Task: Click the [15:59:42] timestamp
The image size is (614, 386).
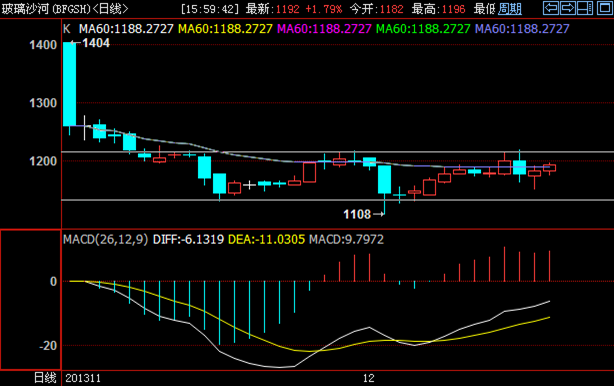Action: coord(210,9)
